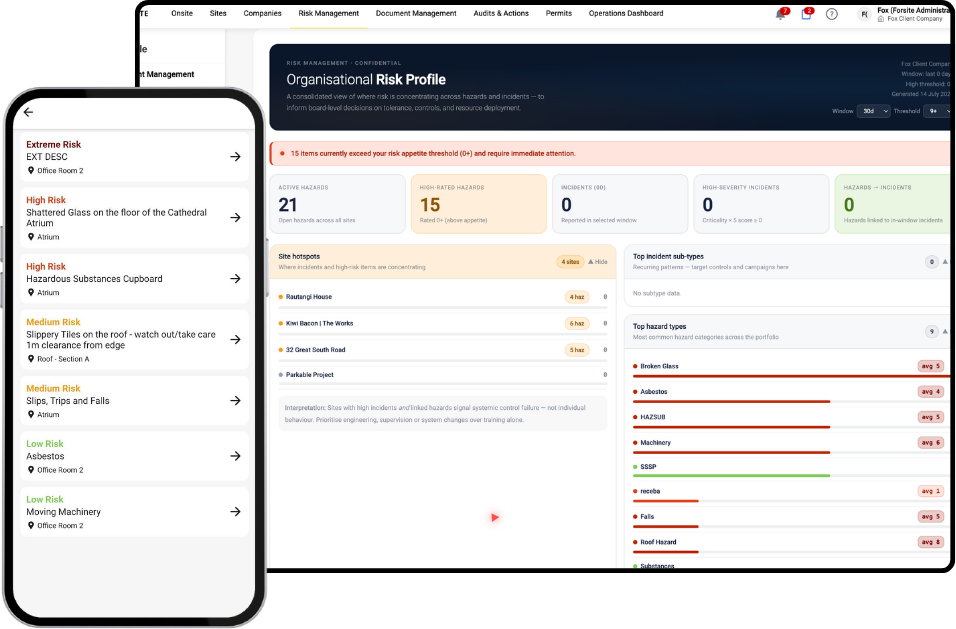Click Roof Hazard progress bar
The height and width of the screenshot is (629, 956).
(666, 552)
